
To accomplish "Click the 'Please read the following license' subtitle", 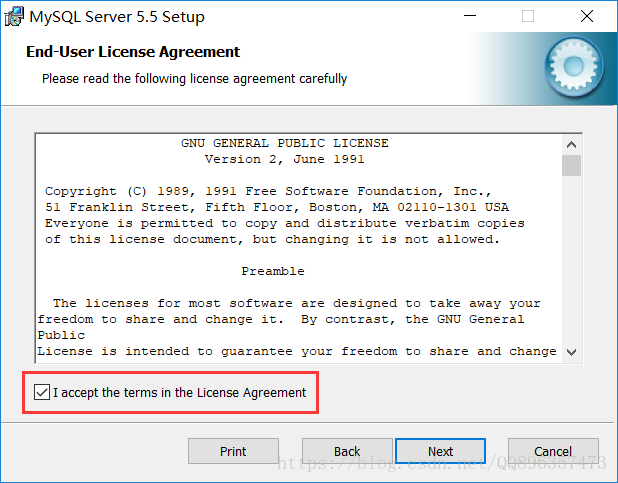I will click(195, 79).
